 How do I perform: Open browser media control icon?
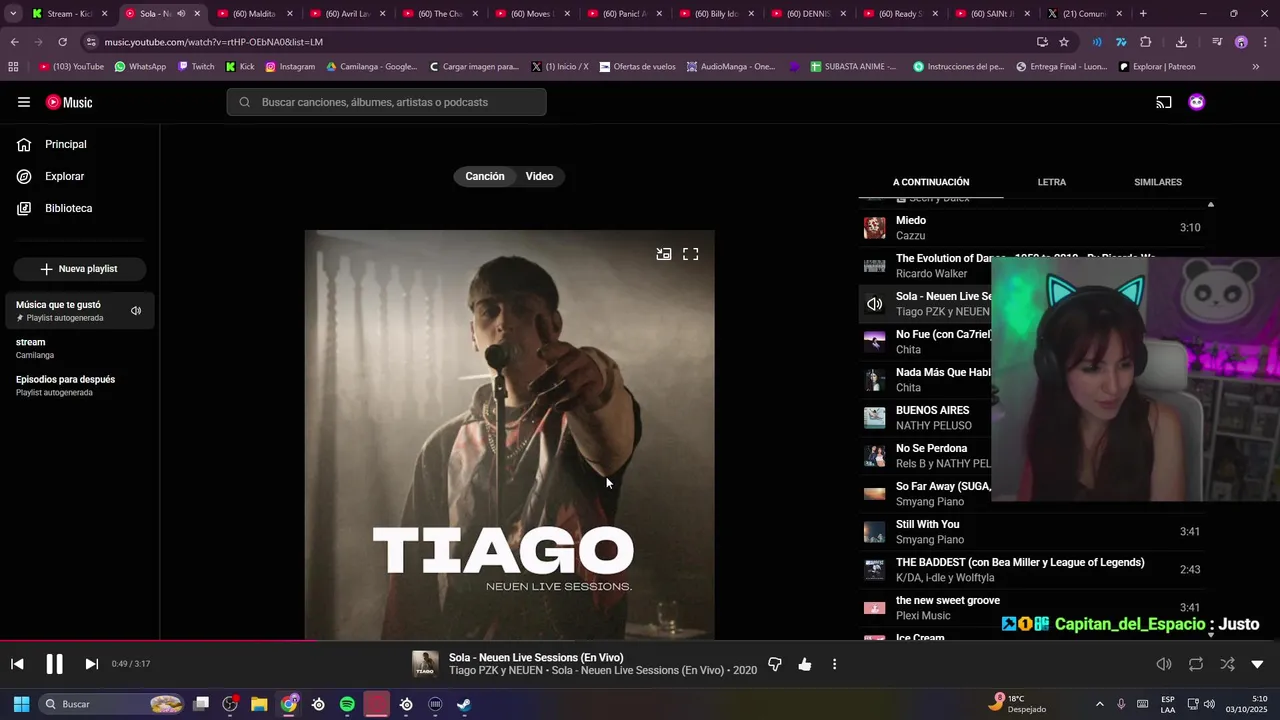[x=1217, y=42]
